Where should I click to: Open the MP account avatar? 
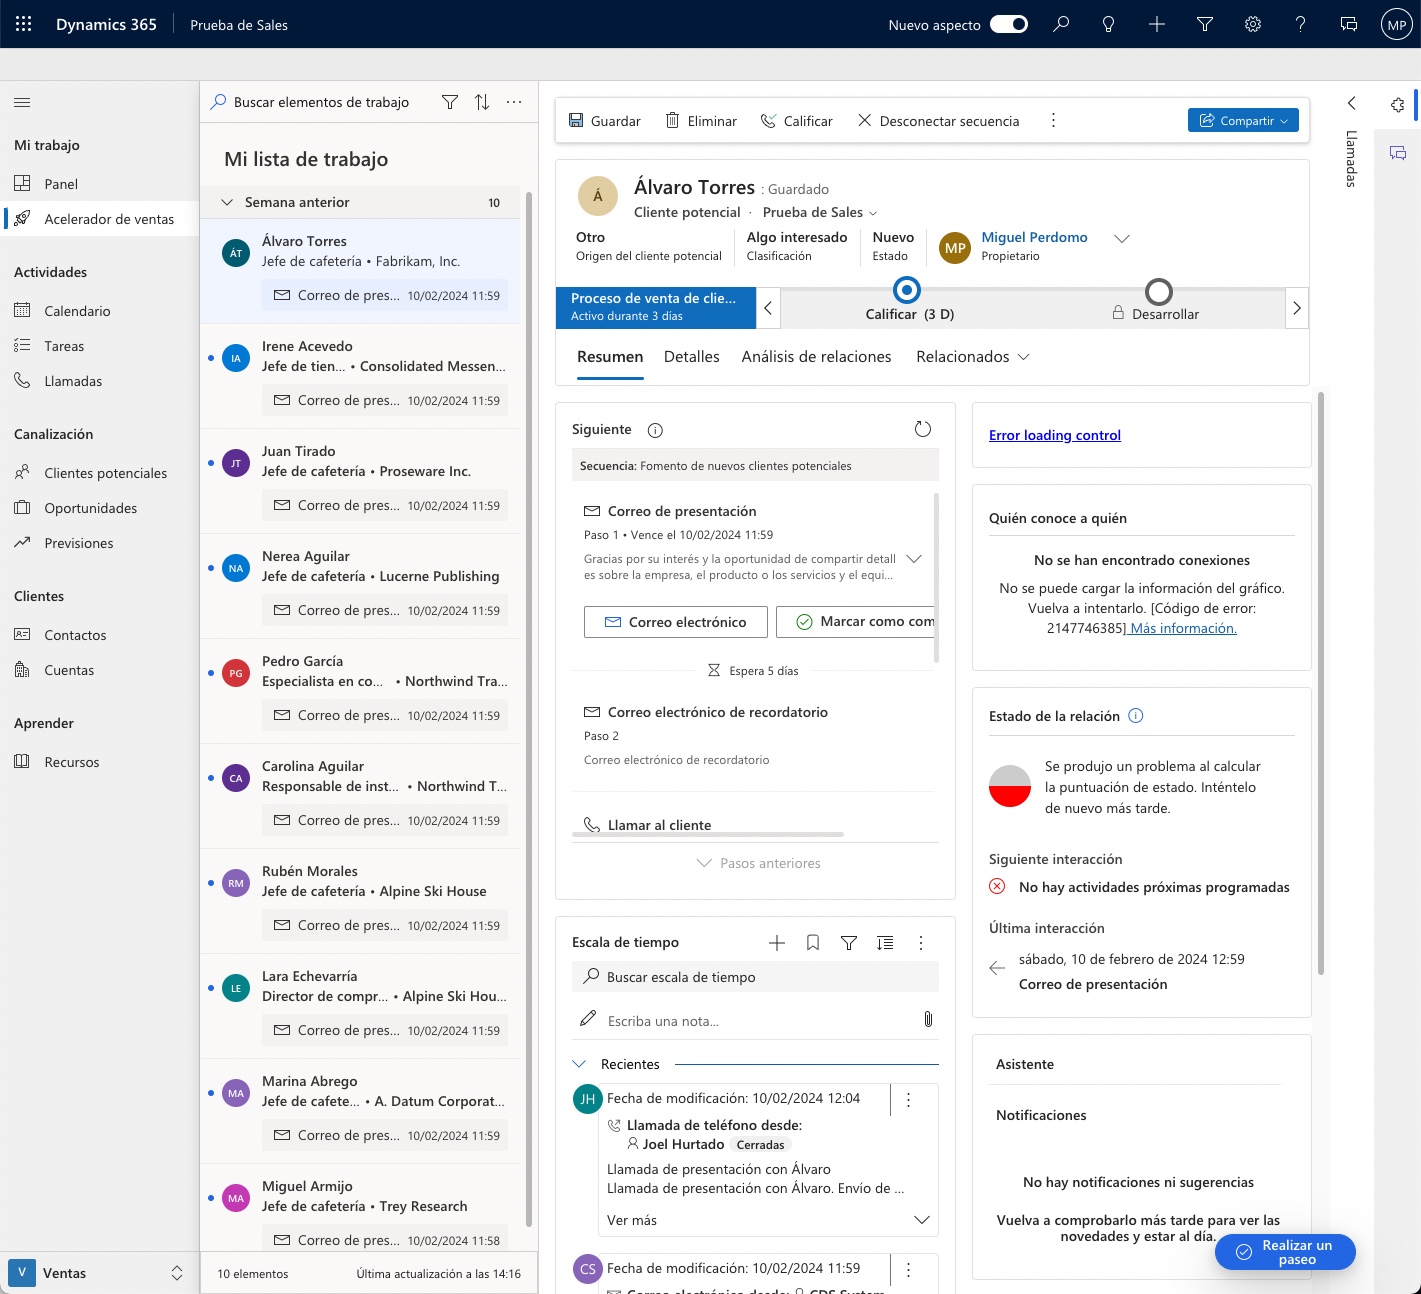pos(1396,24)
